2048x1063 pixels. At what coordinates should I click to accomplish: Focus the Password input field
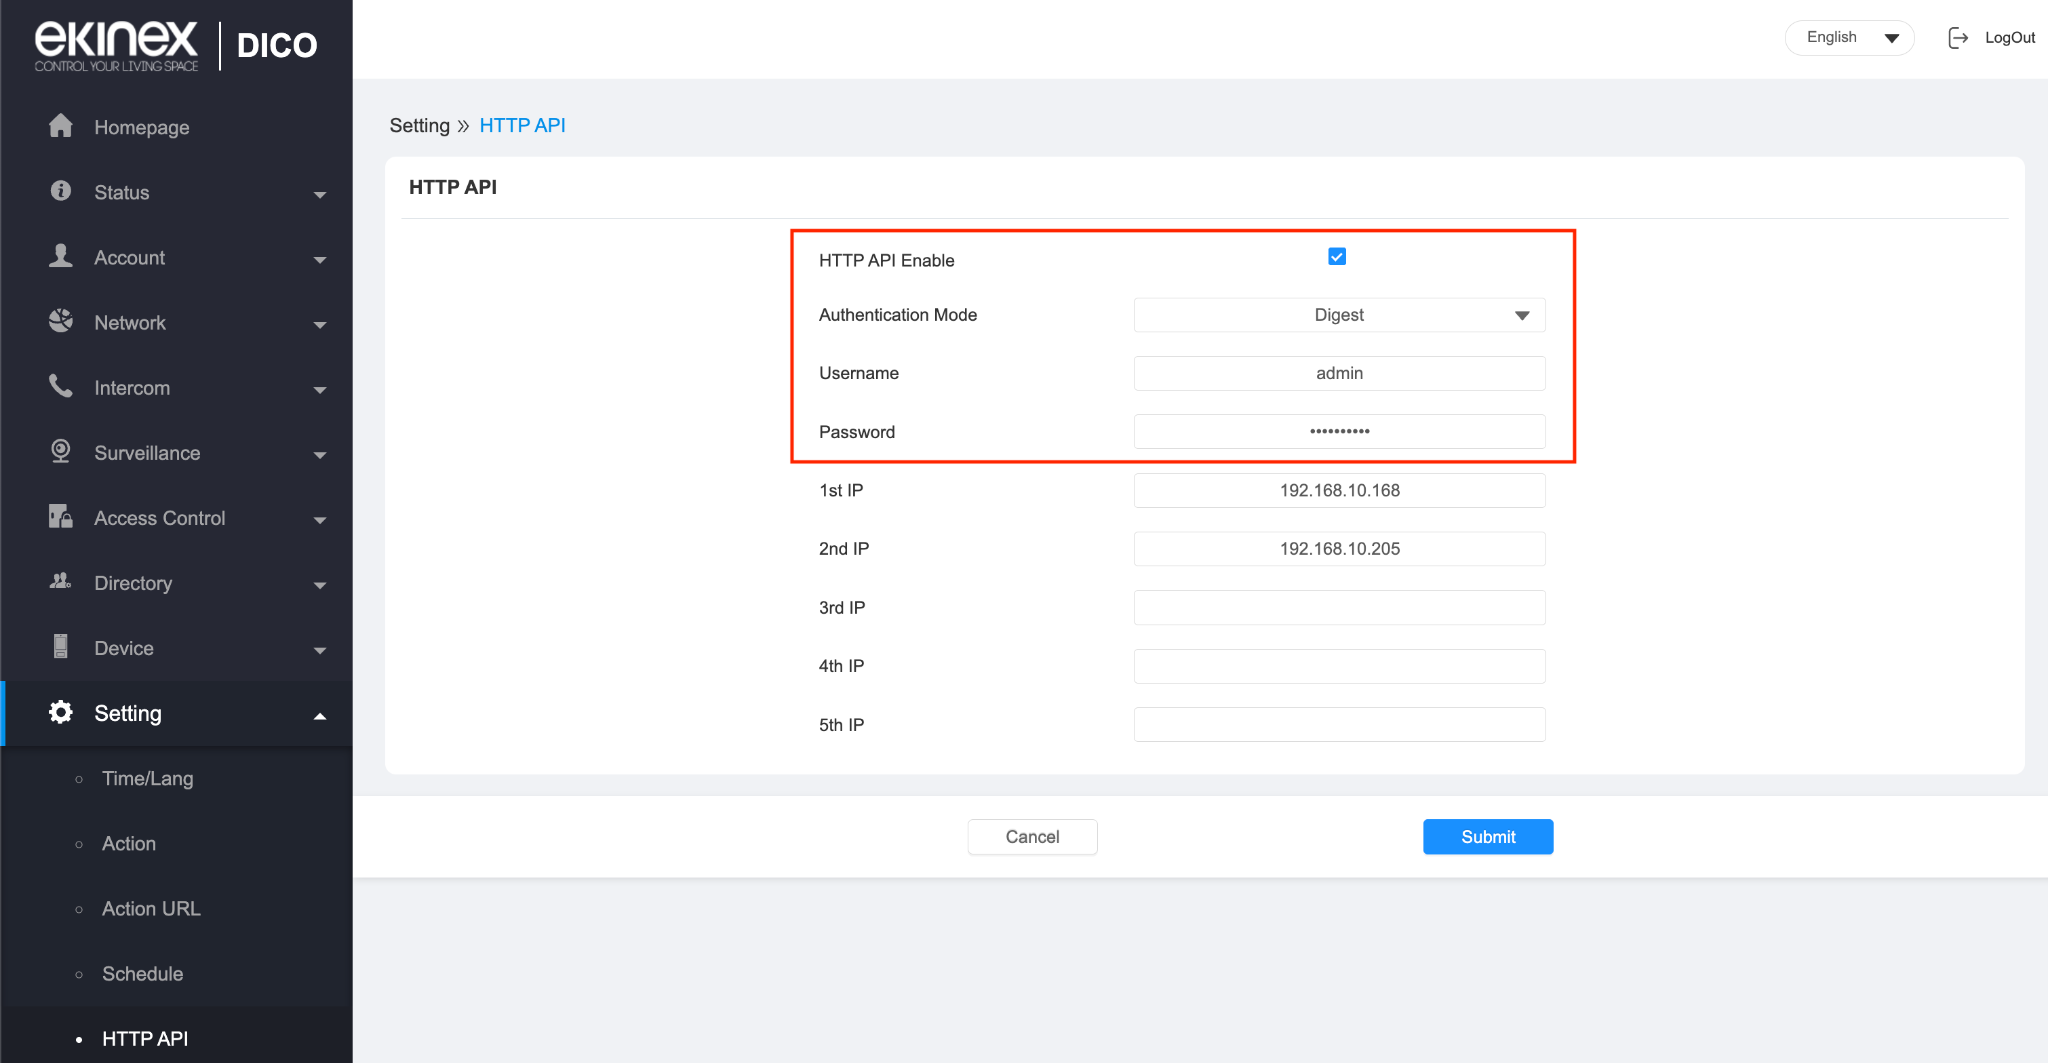click(1339, 431)
